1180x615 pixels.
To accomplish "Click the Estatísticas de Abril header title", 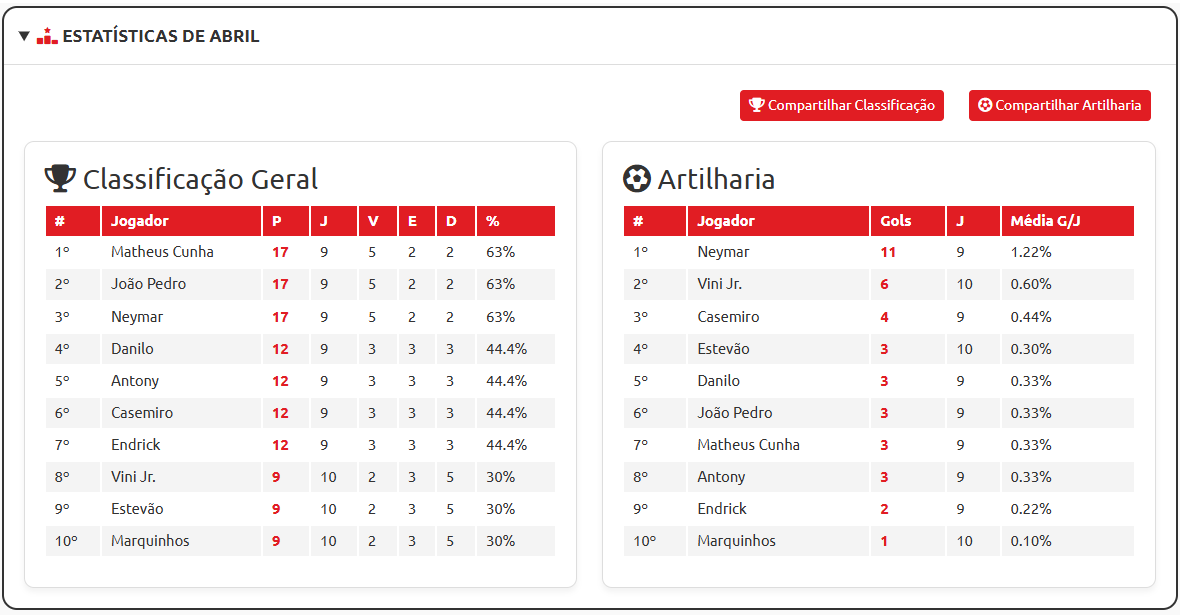I will point(161,37).
